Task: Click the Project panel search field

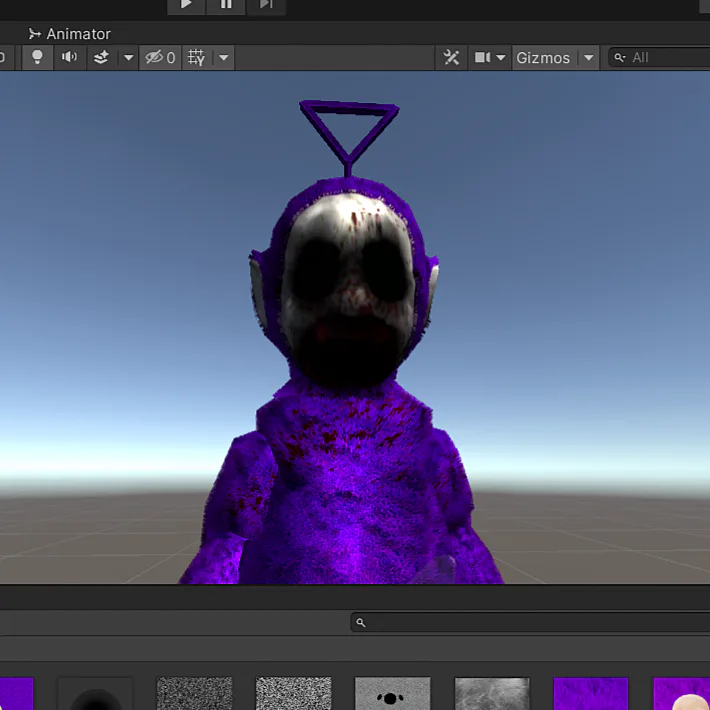Action: 530,622
